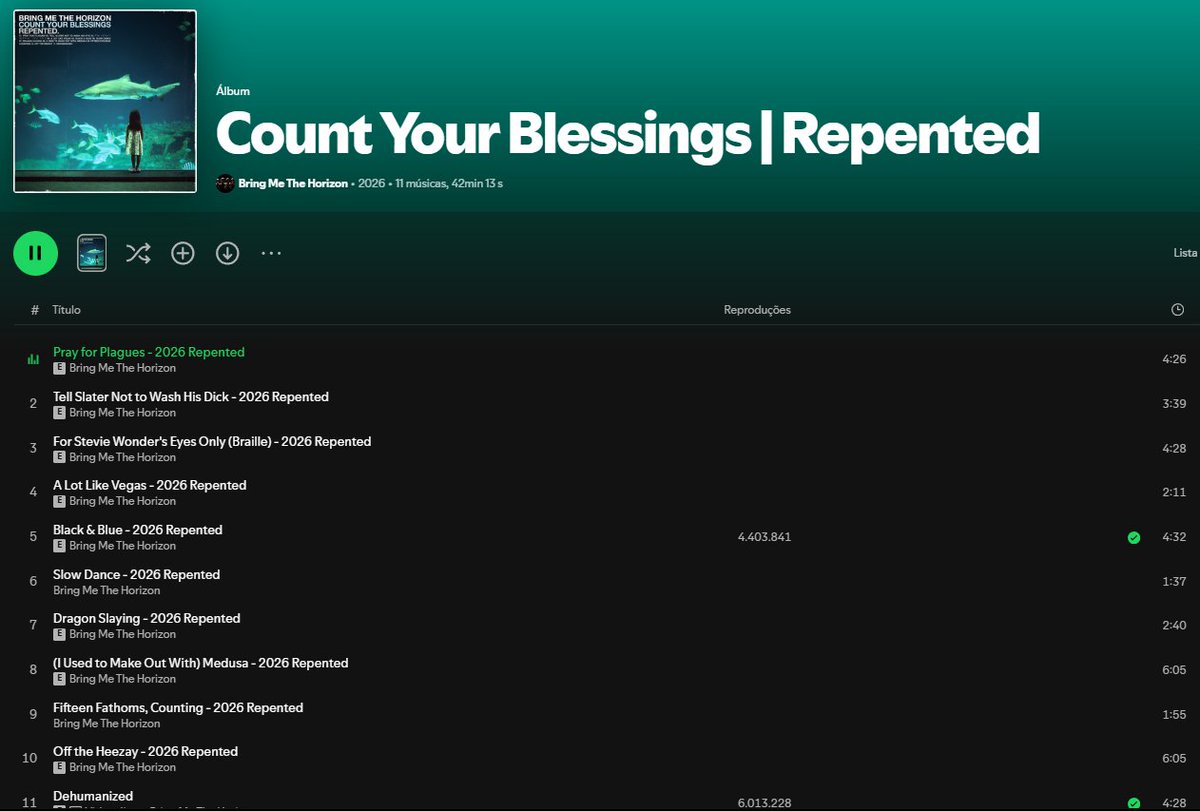Screen dimensions: 1200x811
Task: Select the Dehumanized track title
Action: 93,796
